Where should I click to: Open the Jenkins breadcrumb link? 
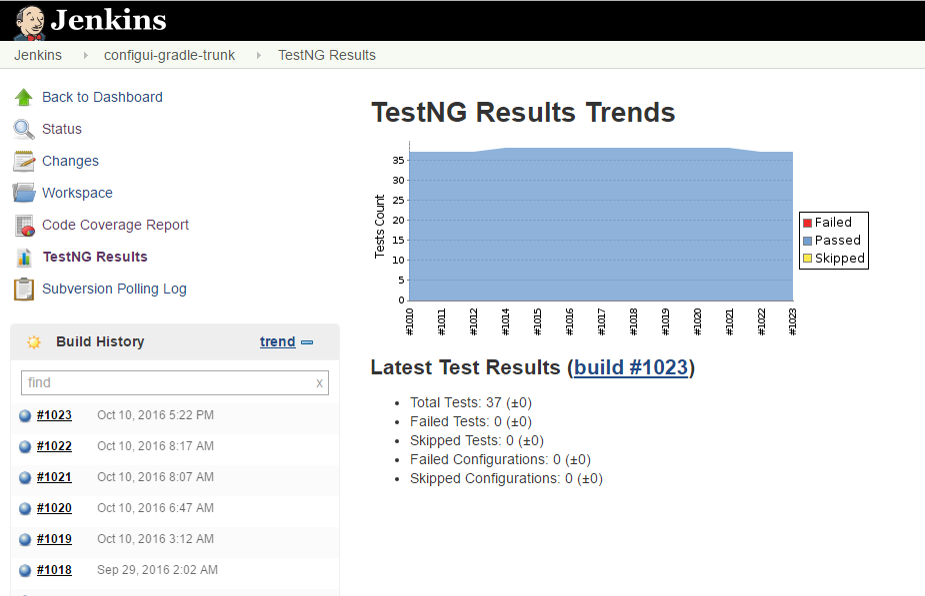[x=38, y=55]
